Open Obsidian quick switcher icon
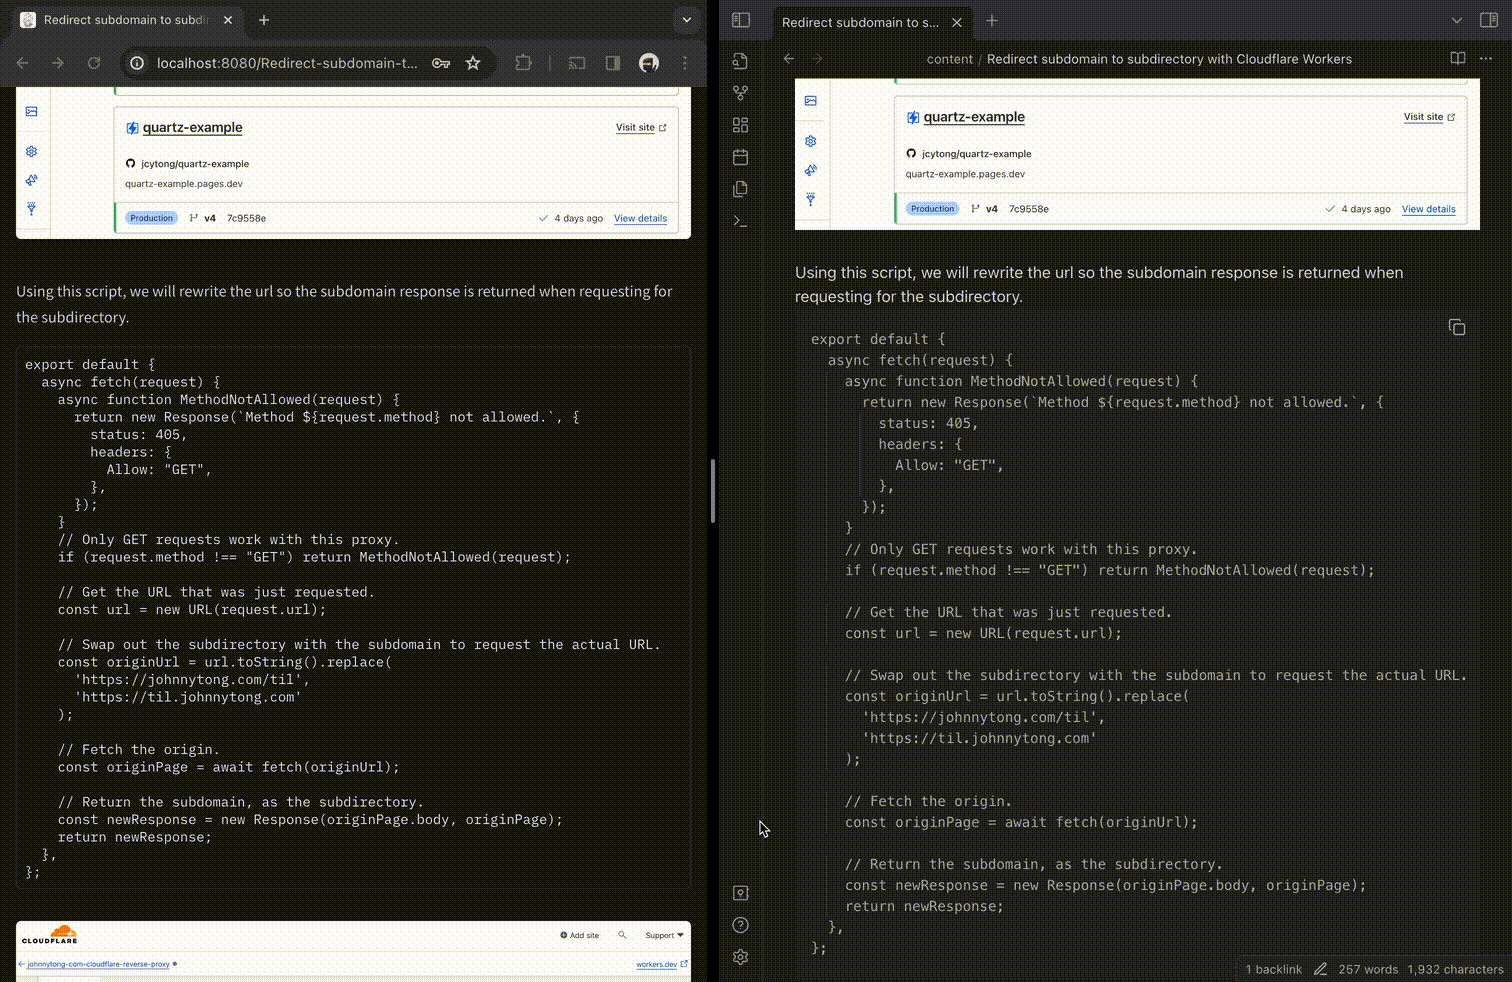Image resolution: width=1512 pixels, height=982 pixels. pos(740,61)
